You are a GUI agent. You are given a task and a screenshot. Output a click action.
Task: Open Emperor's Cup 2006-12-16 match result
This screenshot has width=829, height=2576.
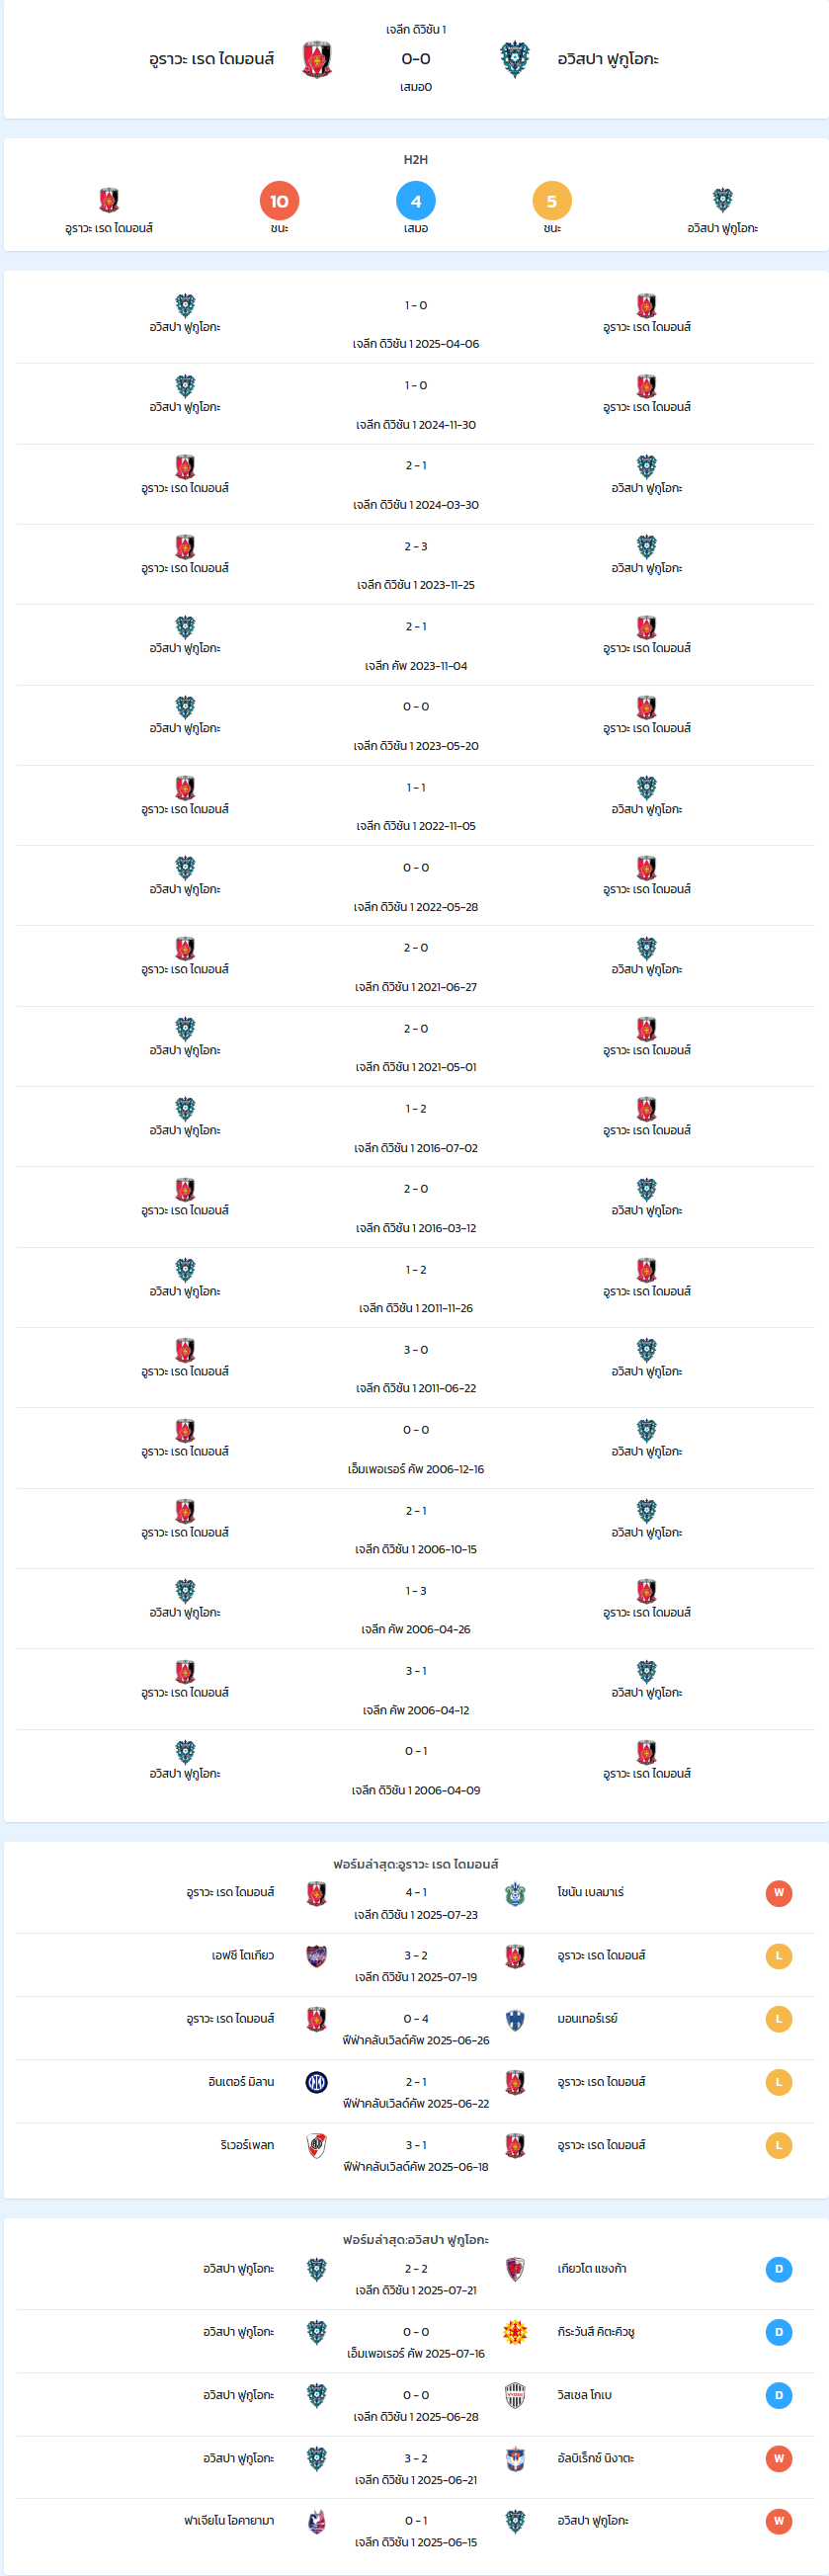tap(416, 1449)
